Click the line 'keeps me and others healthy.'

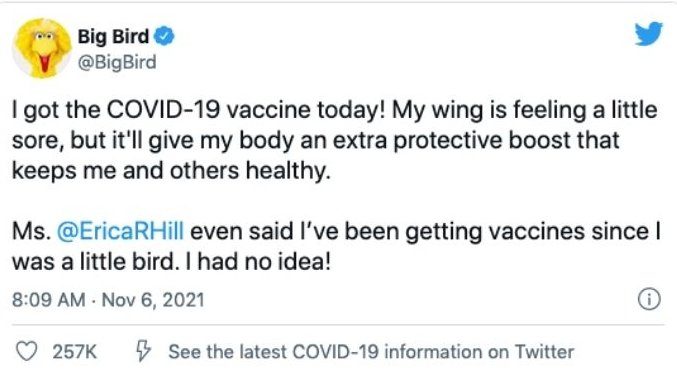(171, 170)
